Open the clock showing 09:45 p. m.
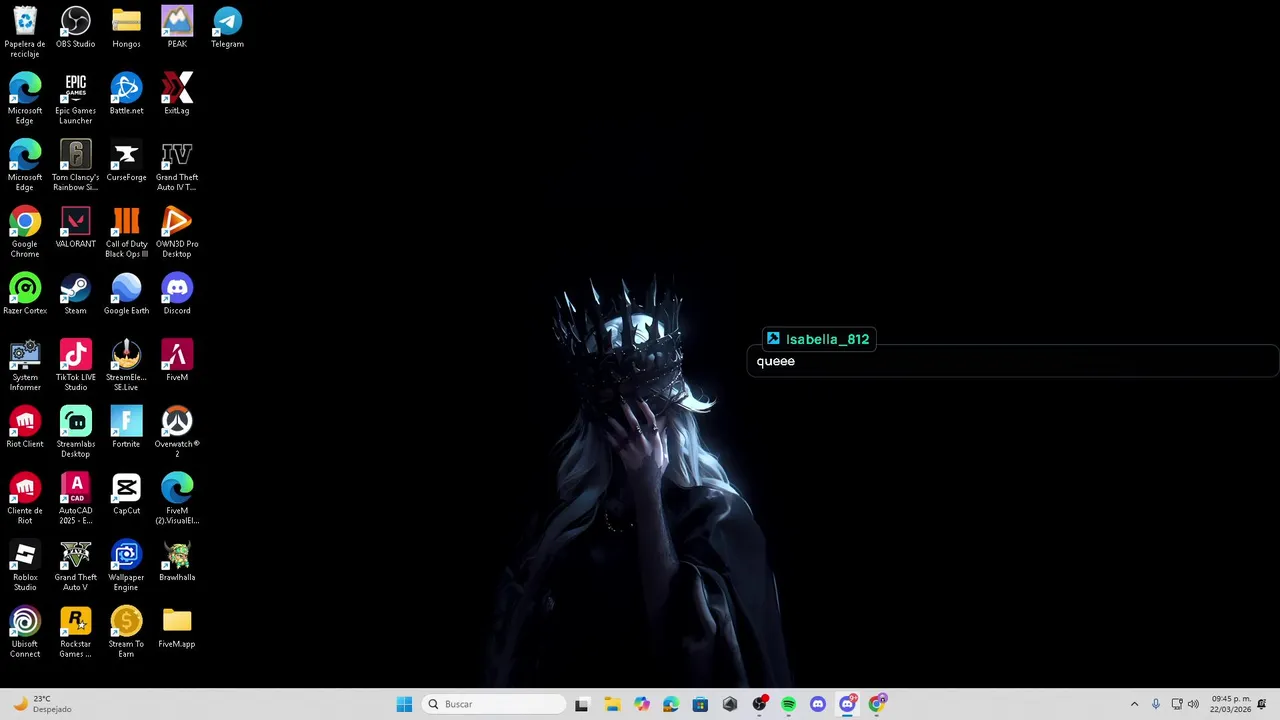The width and height of the screenshot is (1280, 720). (1231, 704)
